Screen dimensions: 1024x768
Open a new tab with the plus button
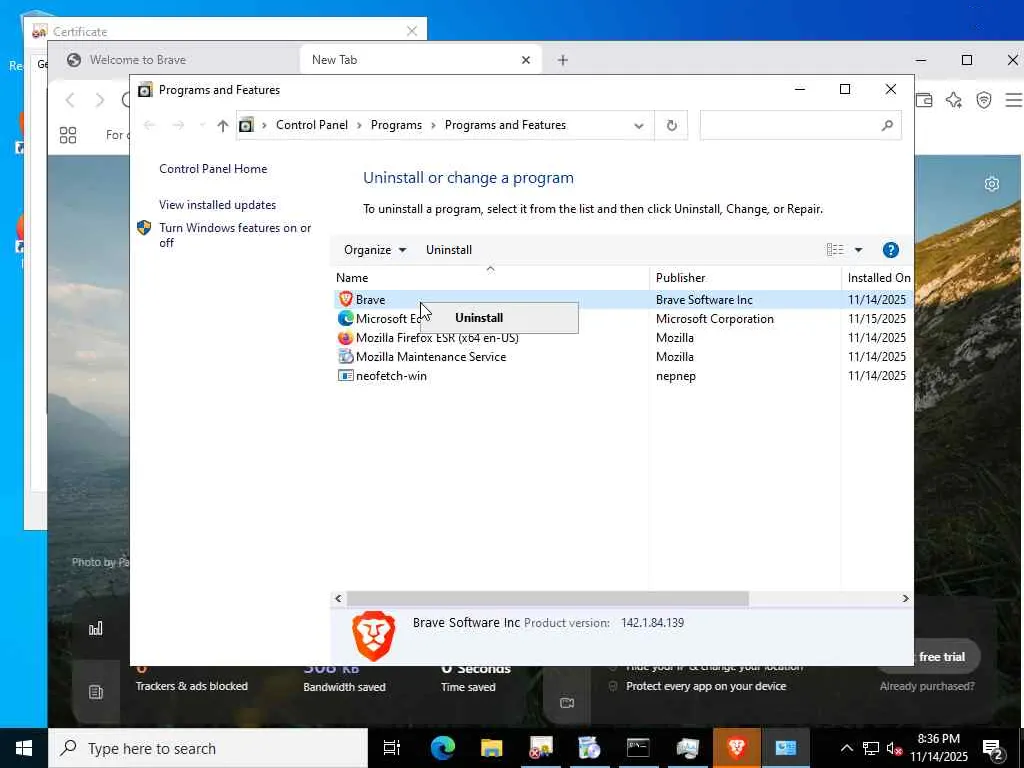pos(563,60)
